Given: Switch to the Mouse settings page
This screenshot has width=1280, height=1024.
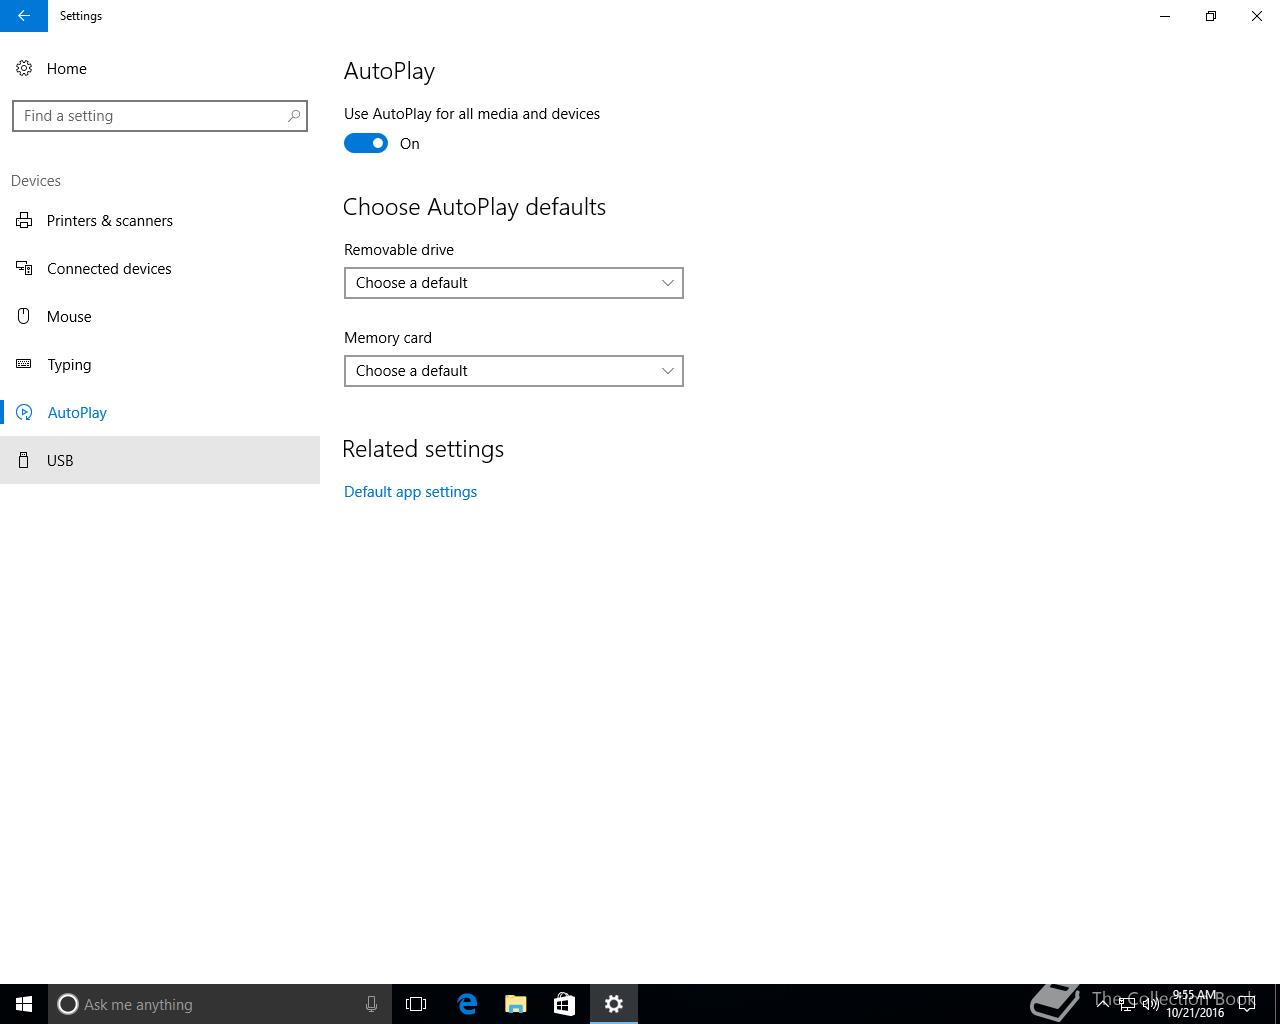Looking at the screenshot, I should pos(160,316).
